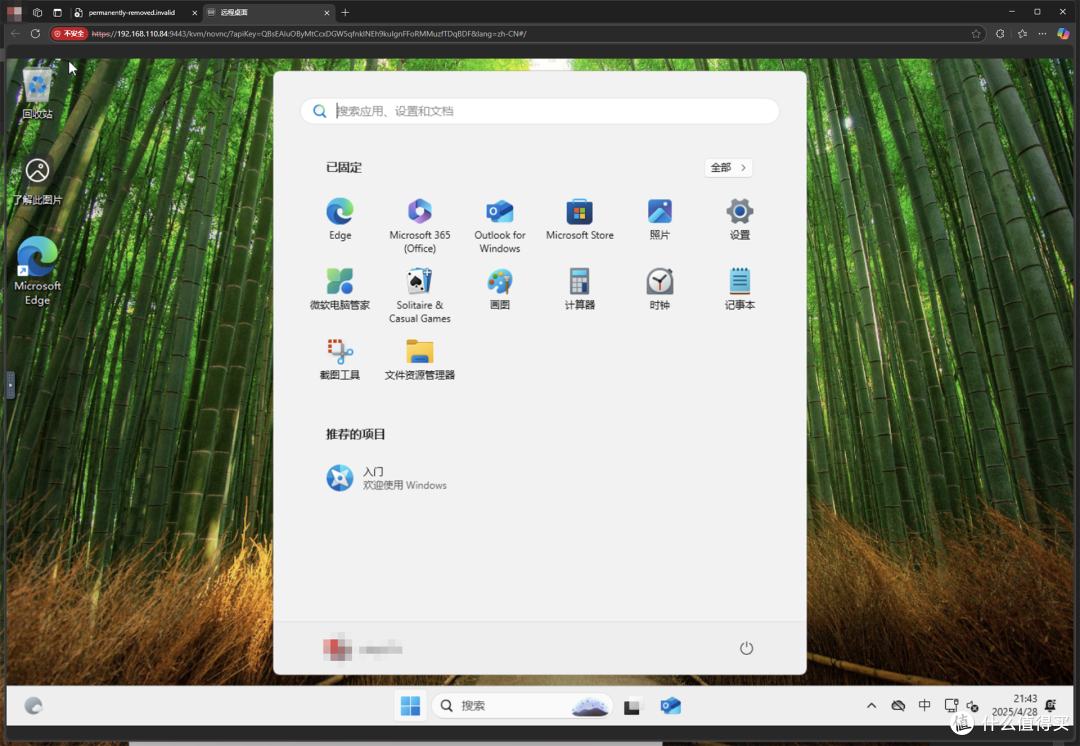
Task: Select 了解此图片 desktop icon
Action: point(37,181)
